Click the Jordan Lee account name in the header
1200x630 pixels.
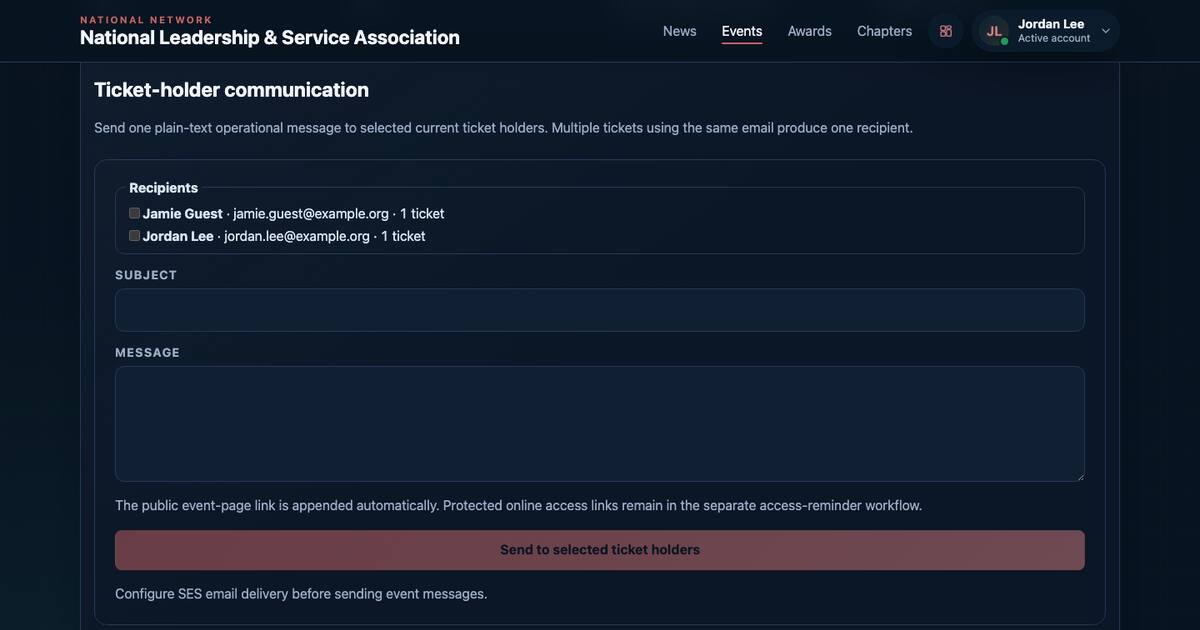1051,24
